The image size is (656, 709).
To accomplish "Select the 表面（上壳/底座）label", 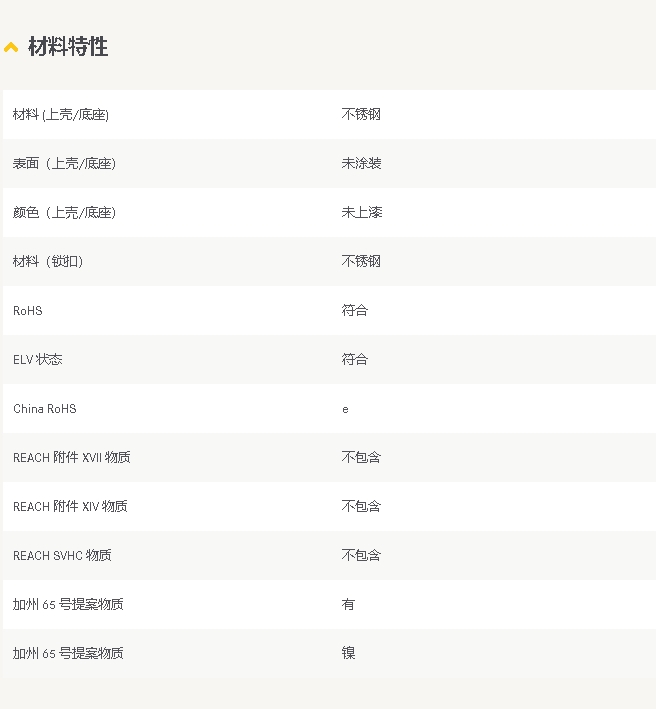I will 64,164.
